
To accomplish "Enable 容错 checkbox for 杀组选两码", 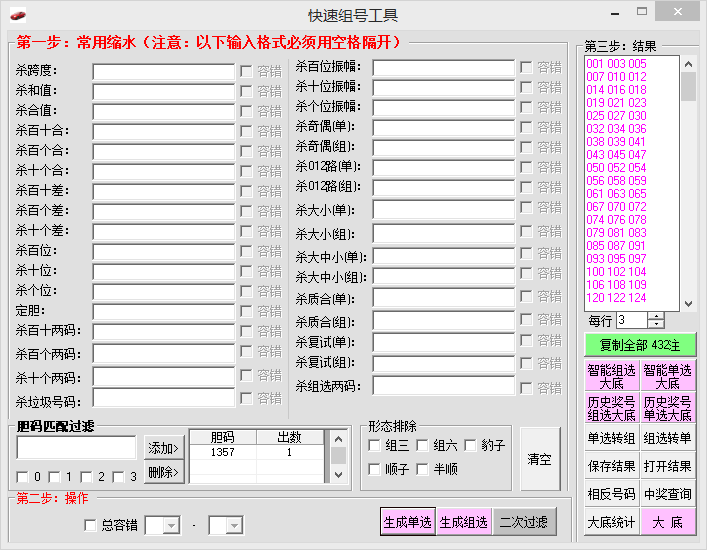I will click(526, 388).
